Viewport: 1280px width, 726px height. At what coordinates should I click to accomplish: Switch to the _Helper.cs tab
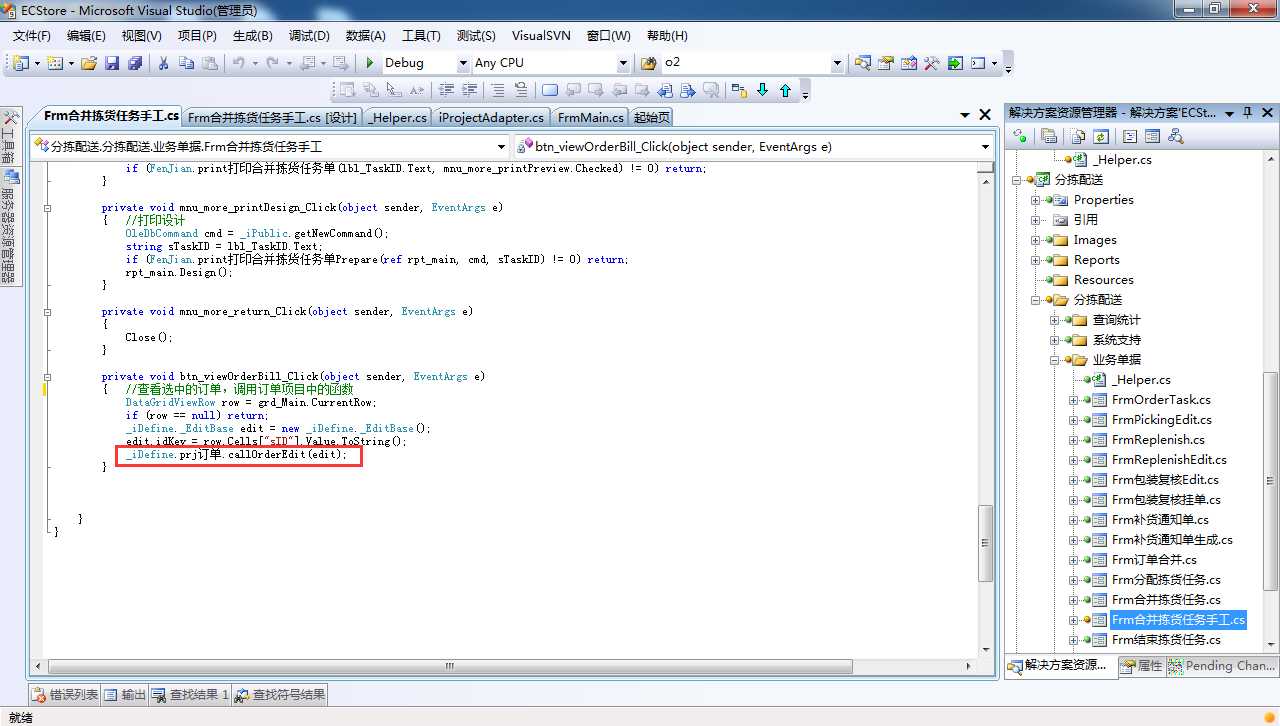point(397,117)
